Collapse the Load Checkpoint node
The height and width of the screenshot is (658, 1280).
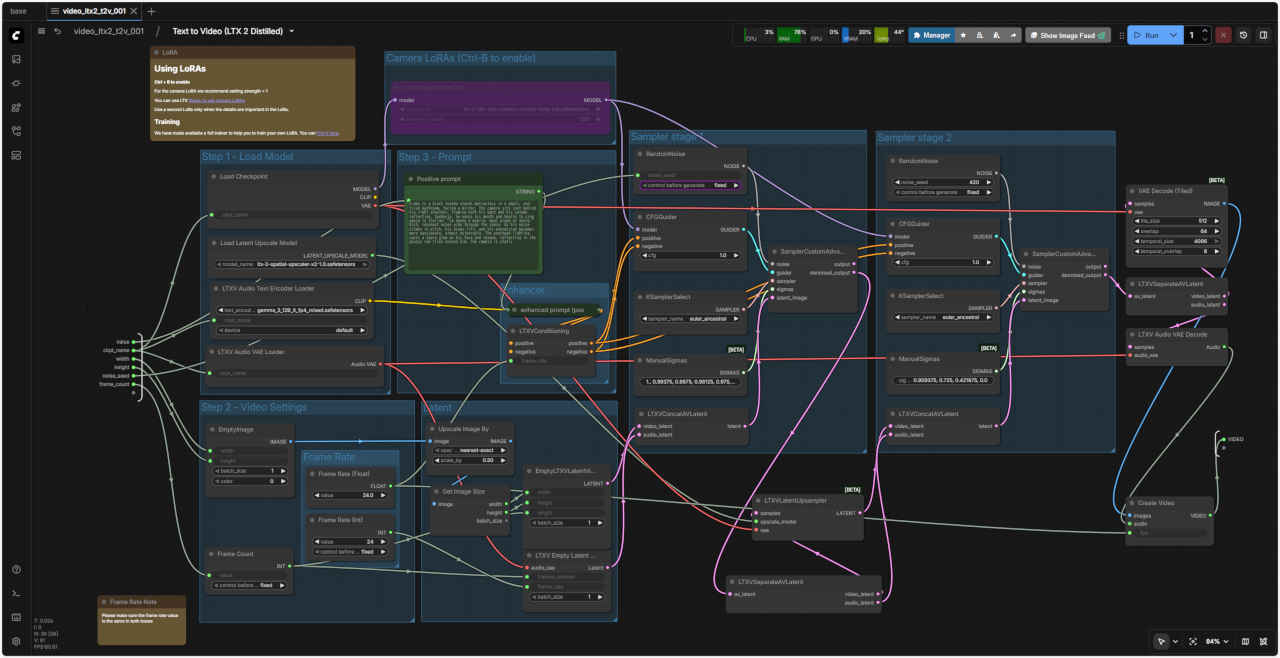pyautogui.click(x=214, y=177)
